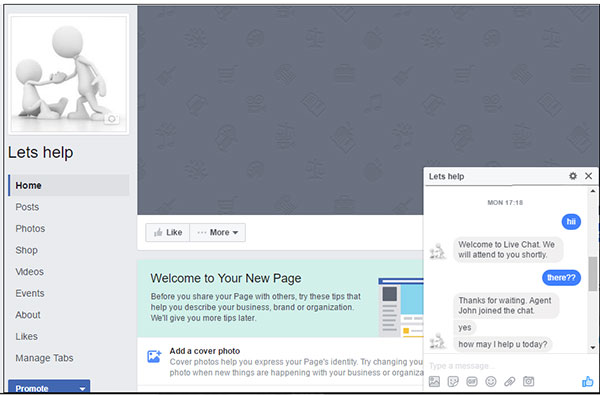Click the 'Welcome to Live Chat' message
Image resolution: width=600 pixels, height=395 pixels.
click(508, 250)
